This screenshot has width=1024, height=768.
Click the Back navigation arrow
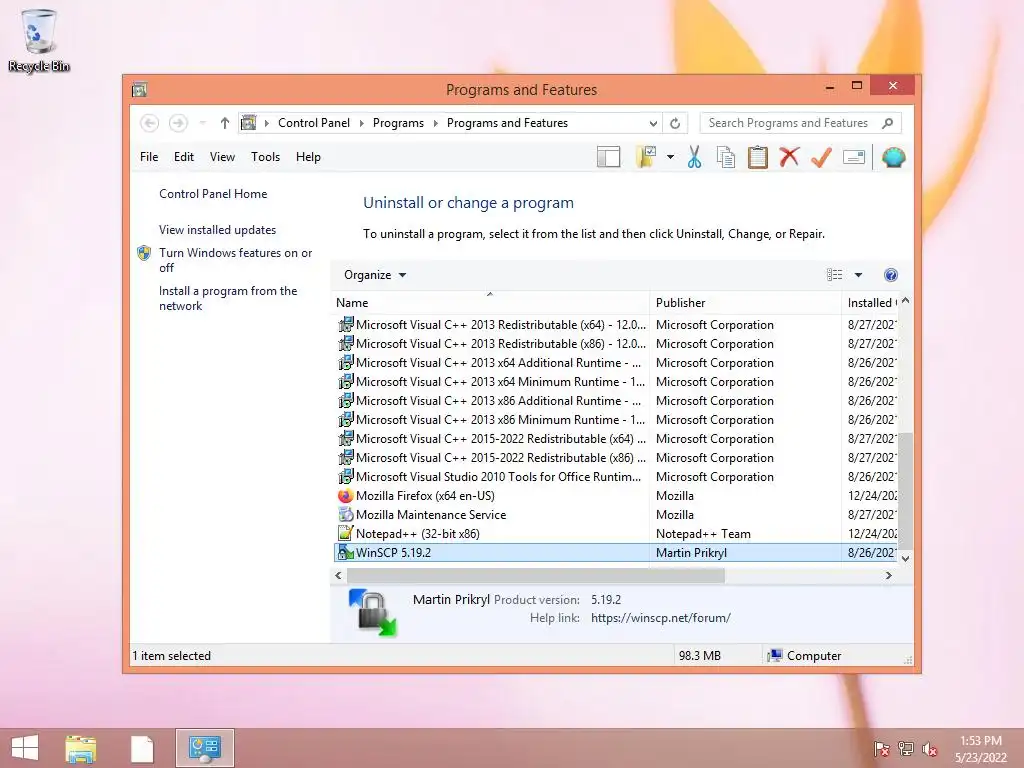[150, 123]
